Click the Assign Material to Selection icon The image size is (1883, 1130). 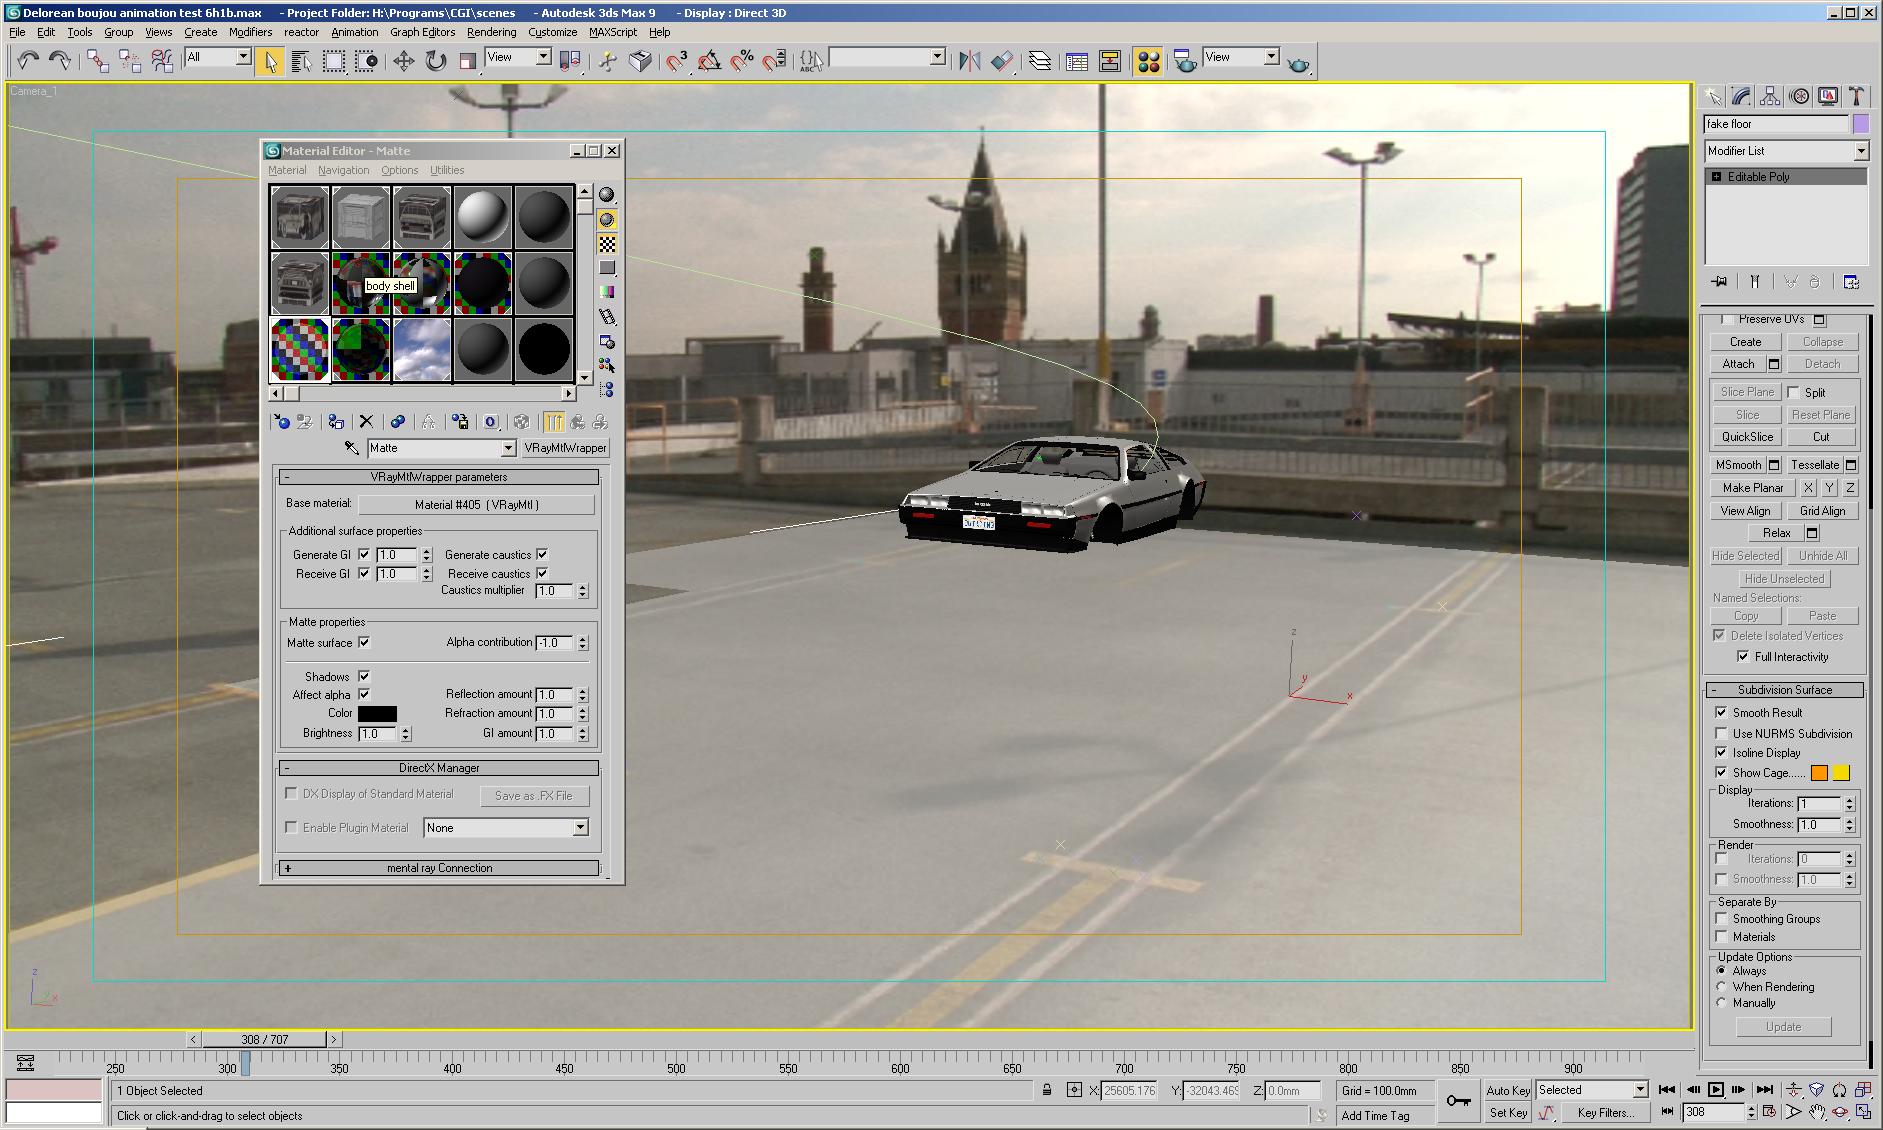tap(337, 421)
